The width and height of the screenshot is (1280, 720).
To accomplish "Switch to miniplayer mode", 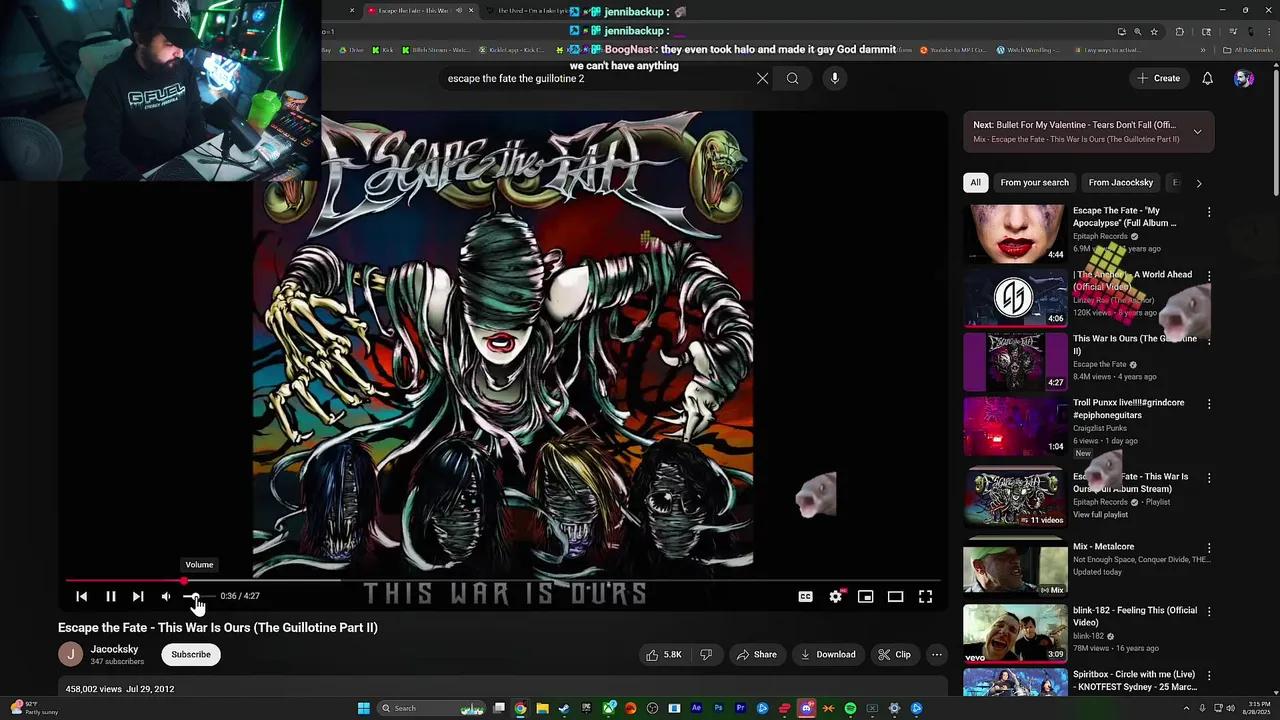I will [866, 596].
